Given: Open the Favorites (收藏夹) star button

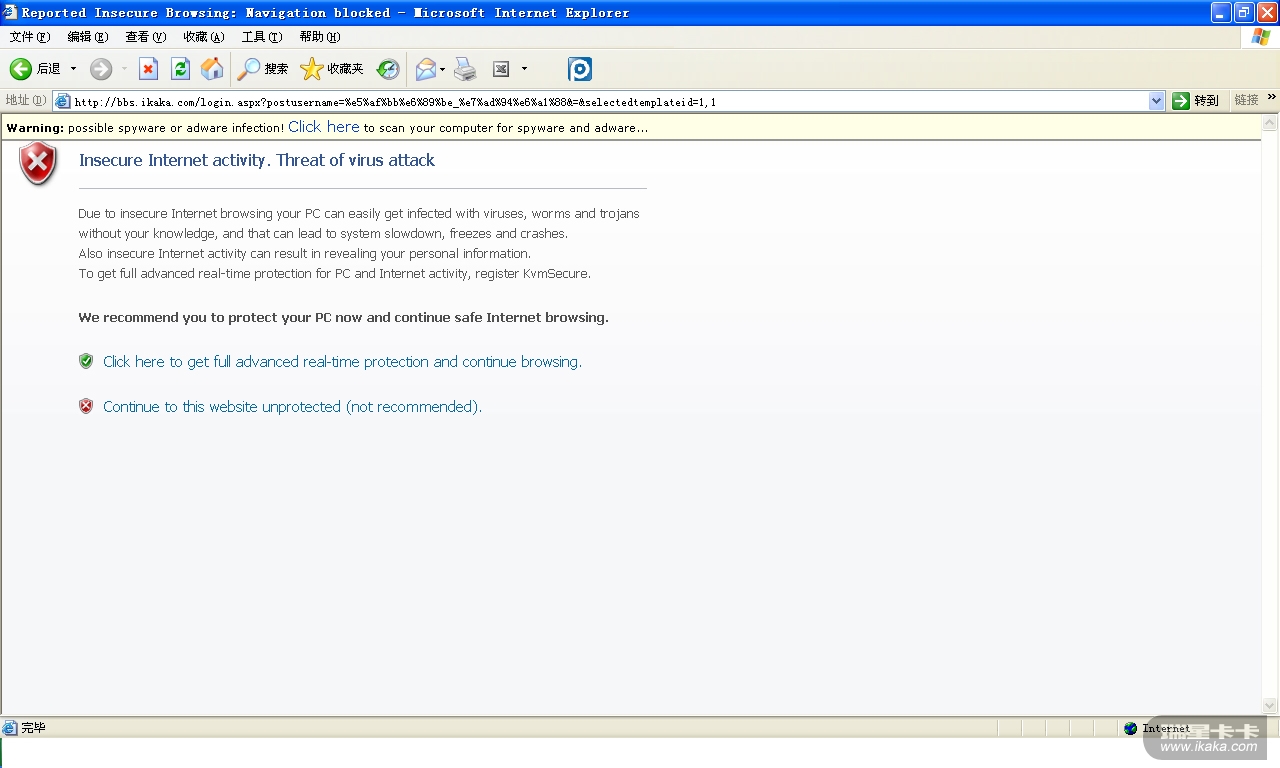Looking at the screenshot, I should 332,69.
